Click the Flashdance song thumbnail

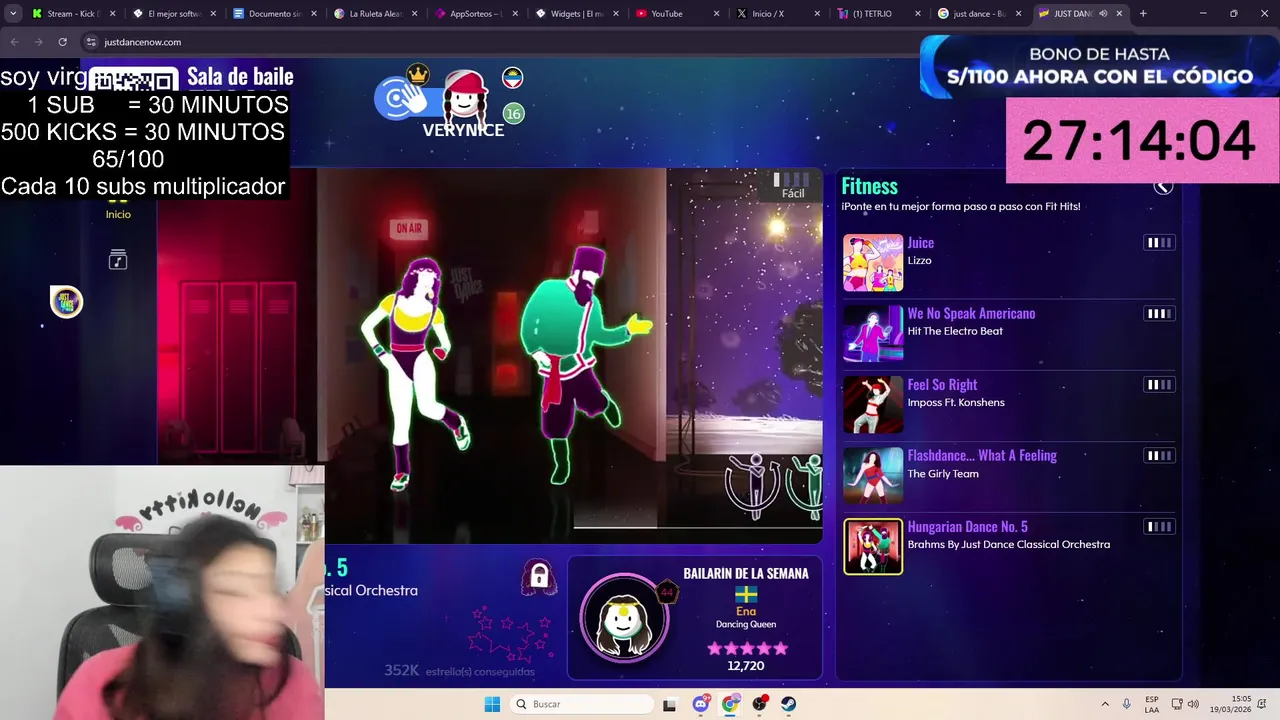click(873, 476)
